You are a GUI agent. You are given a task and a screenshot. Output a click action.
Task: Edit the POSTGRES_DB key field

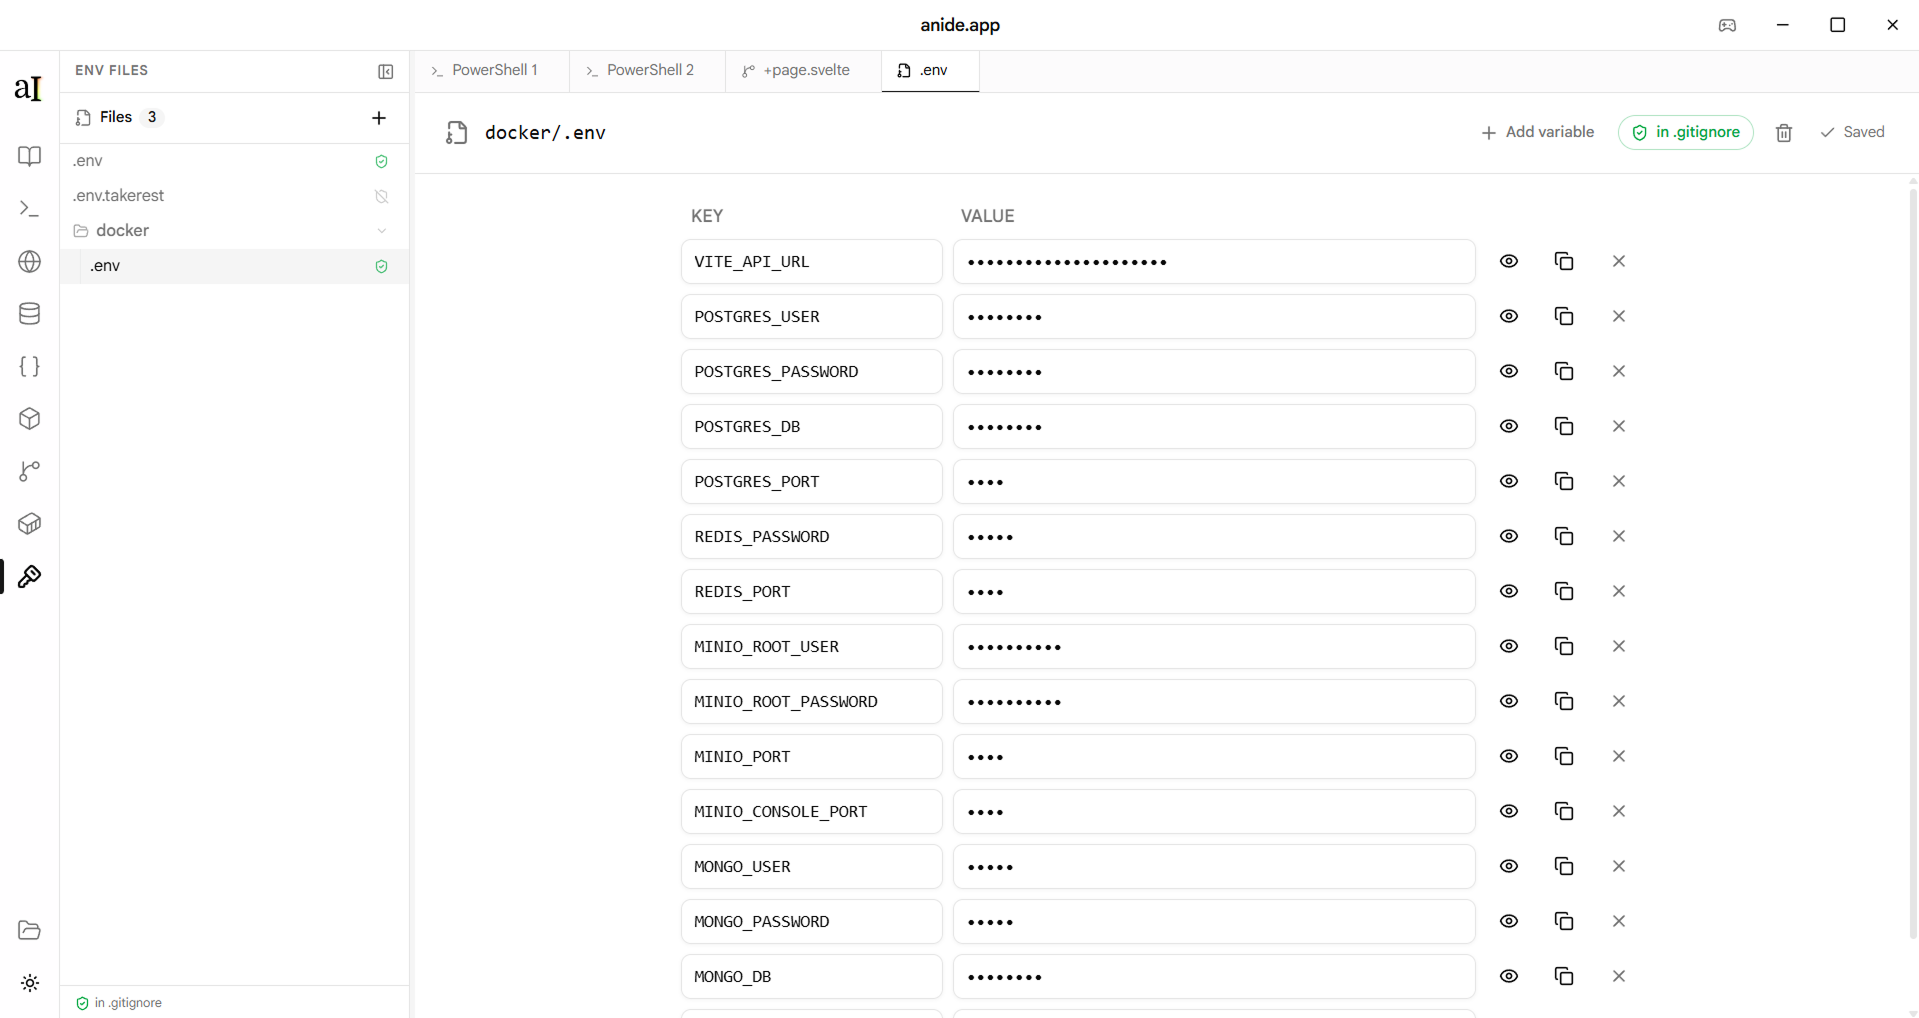811,426
